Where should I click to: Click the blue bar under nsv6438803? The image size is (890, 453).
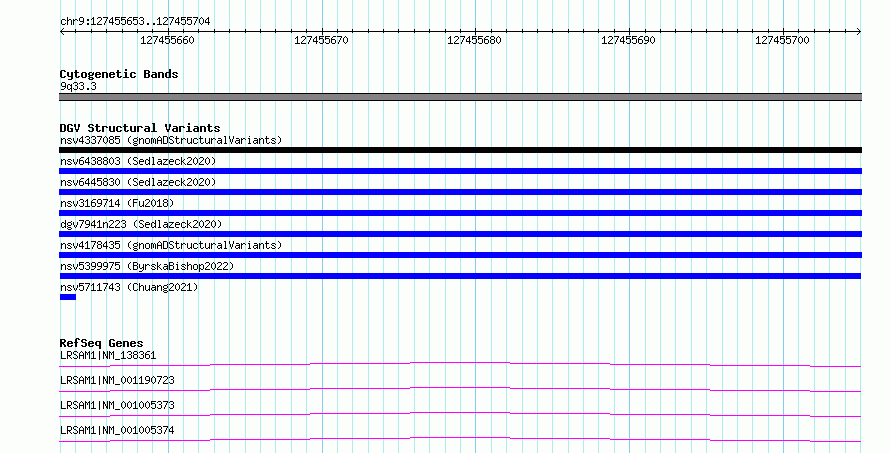coord(460,171)
